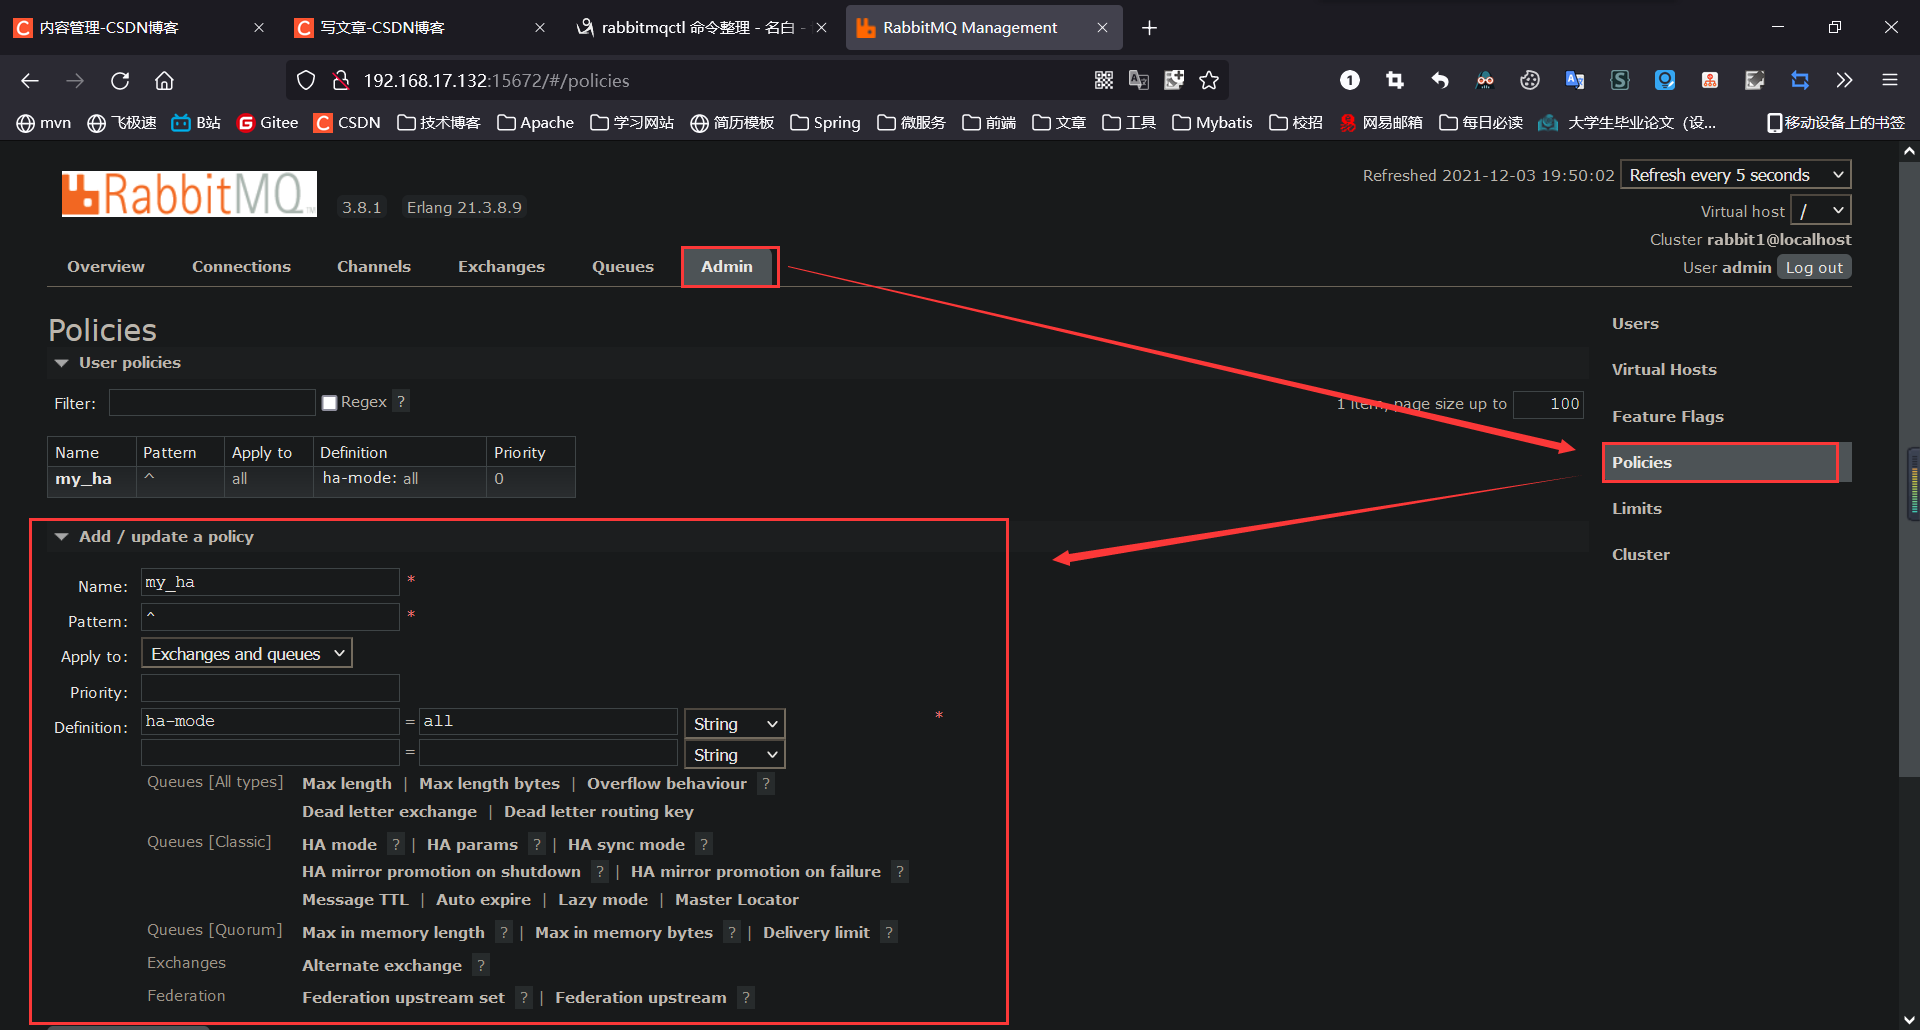Switch to the Channels tab

pos(374,267)
